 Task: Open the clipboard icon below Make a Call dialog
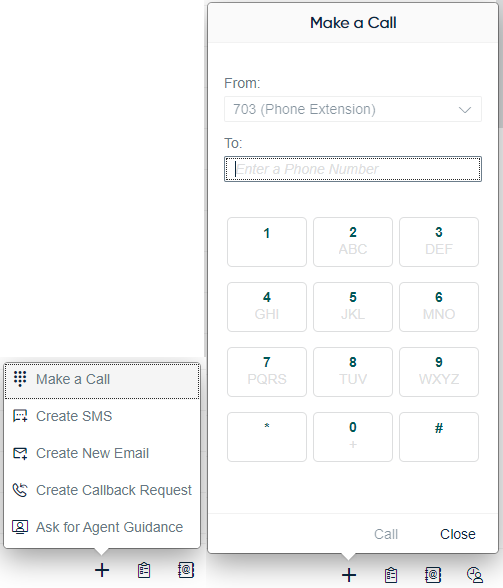coord(391,575)
